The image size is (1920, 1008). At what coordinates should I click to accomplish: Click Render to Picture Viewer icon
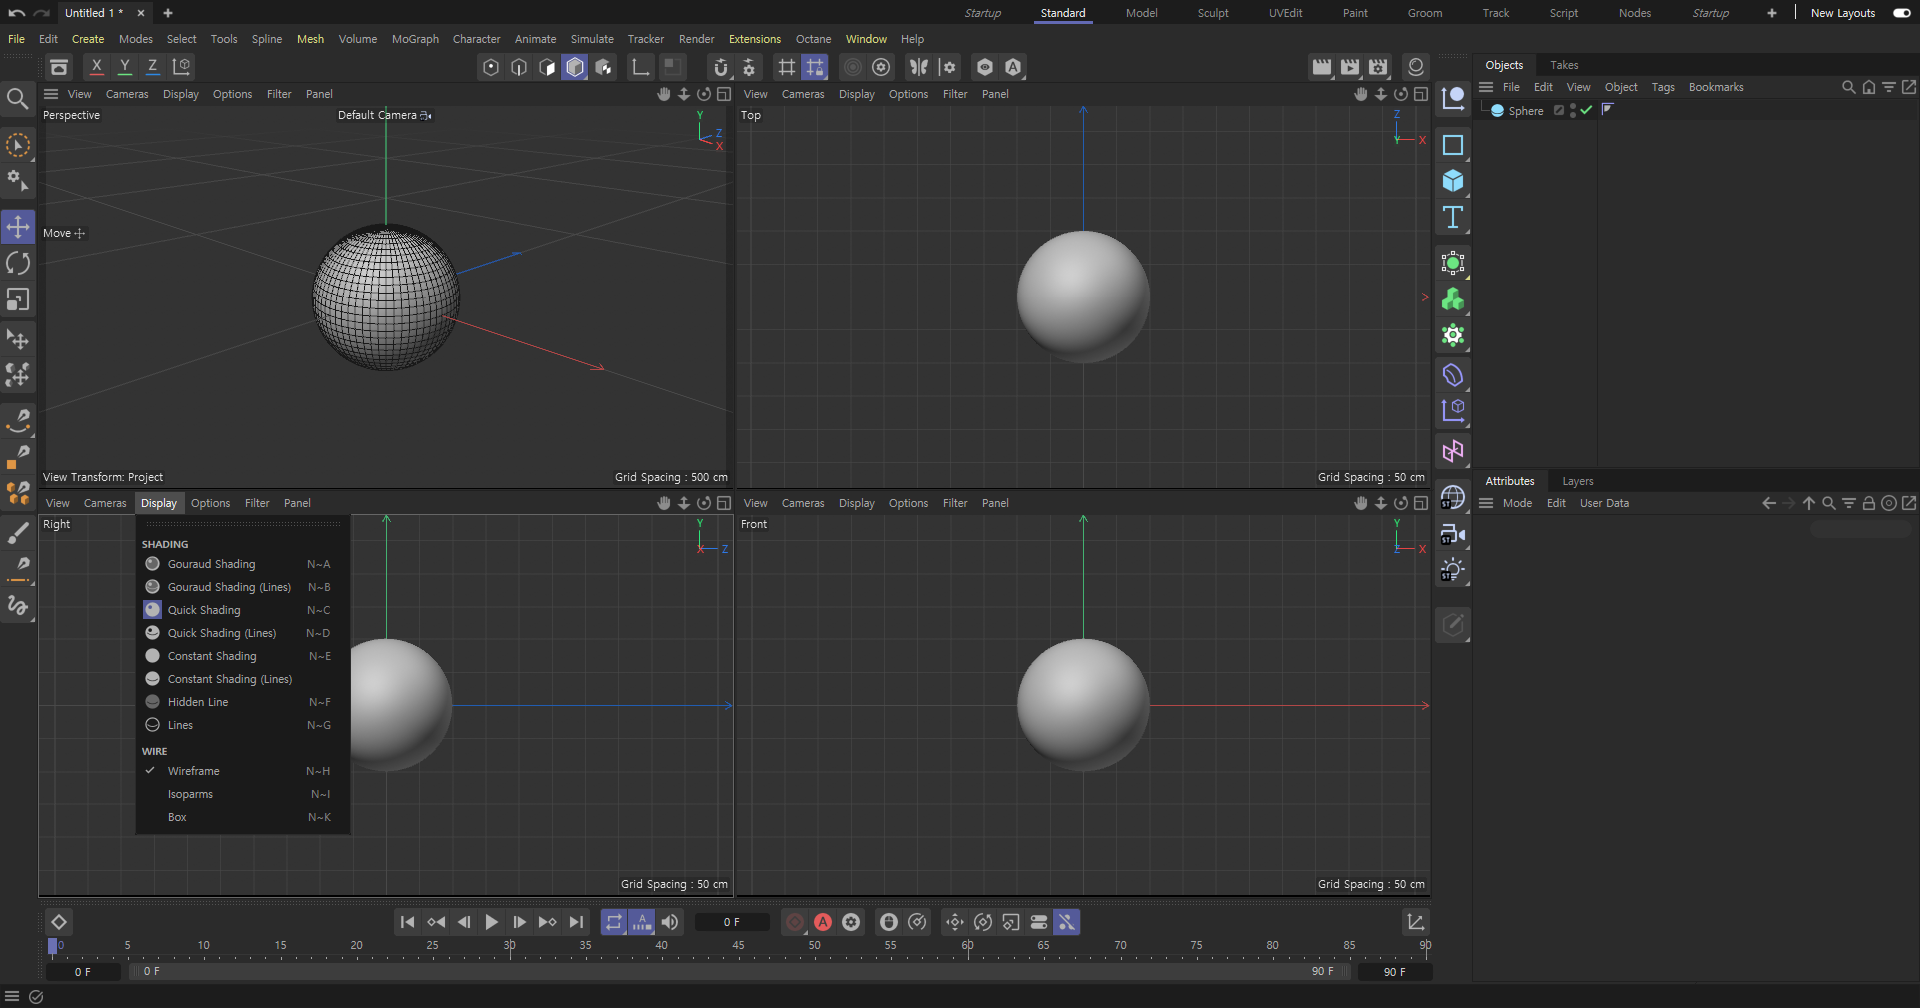pos(1350,67)
